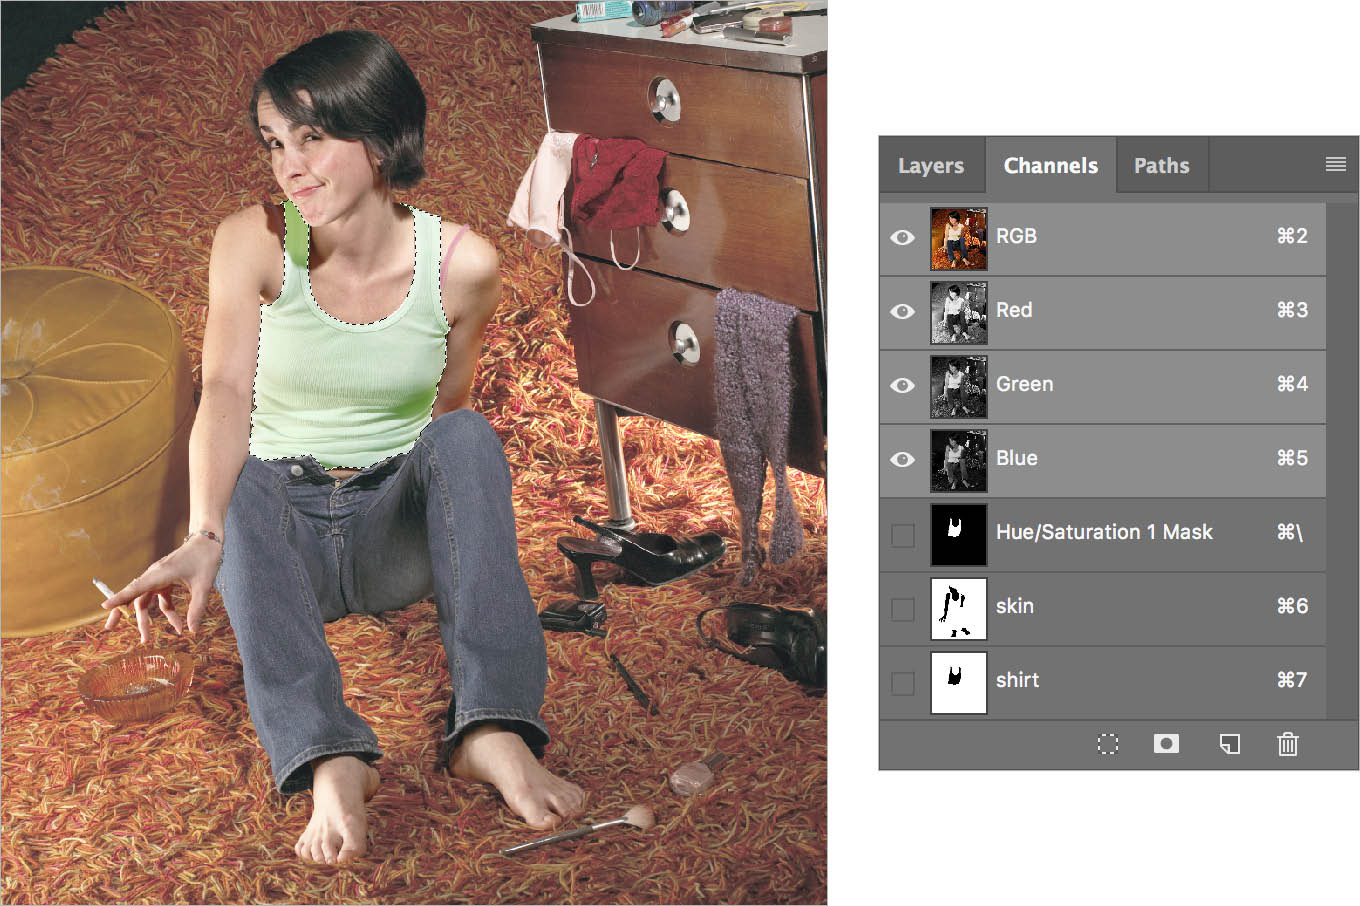Click the RGB channel thumbnail
The width and height of the screenshot is (1360, 906).
point(957,238)
